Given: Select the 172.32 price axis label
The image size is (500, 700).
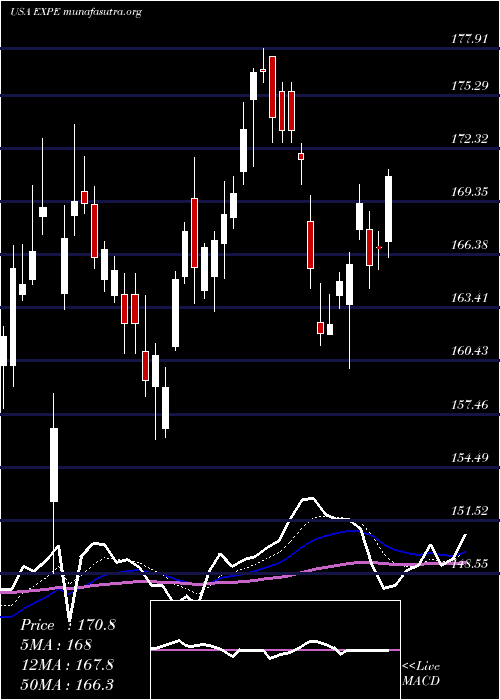Looking at the screenshot, I should (468, 139).
